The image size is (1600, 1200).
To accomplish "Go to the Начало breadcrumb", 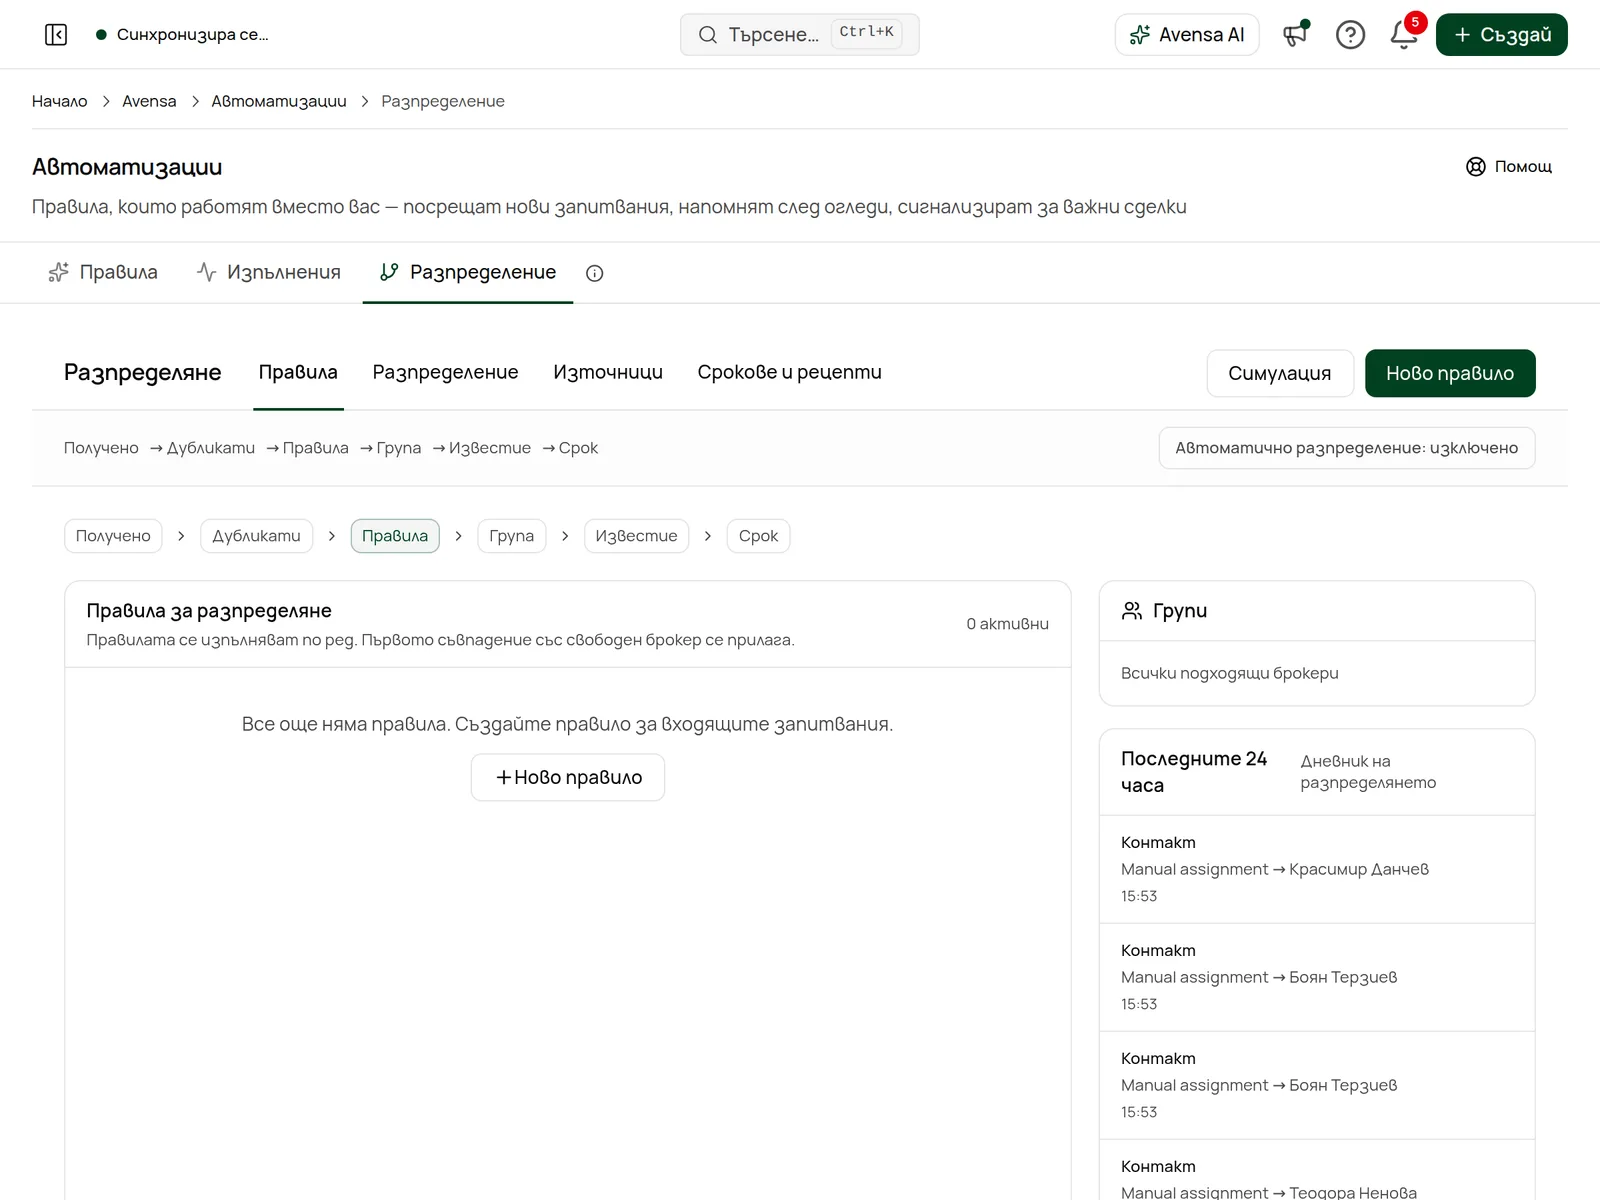I will pyautogui.click(x=60, y=101).
